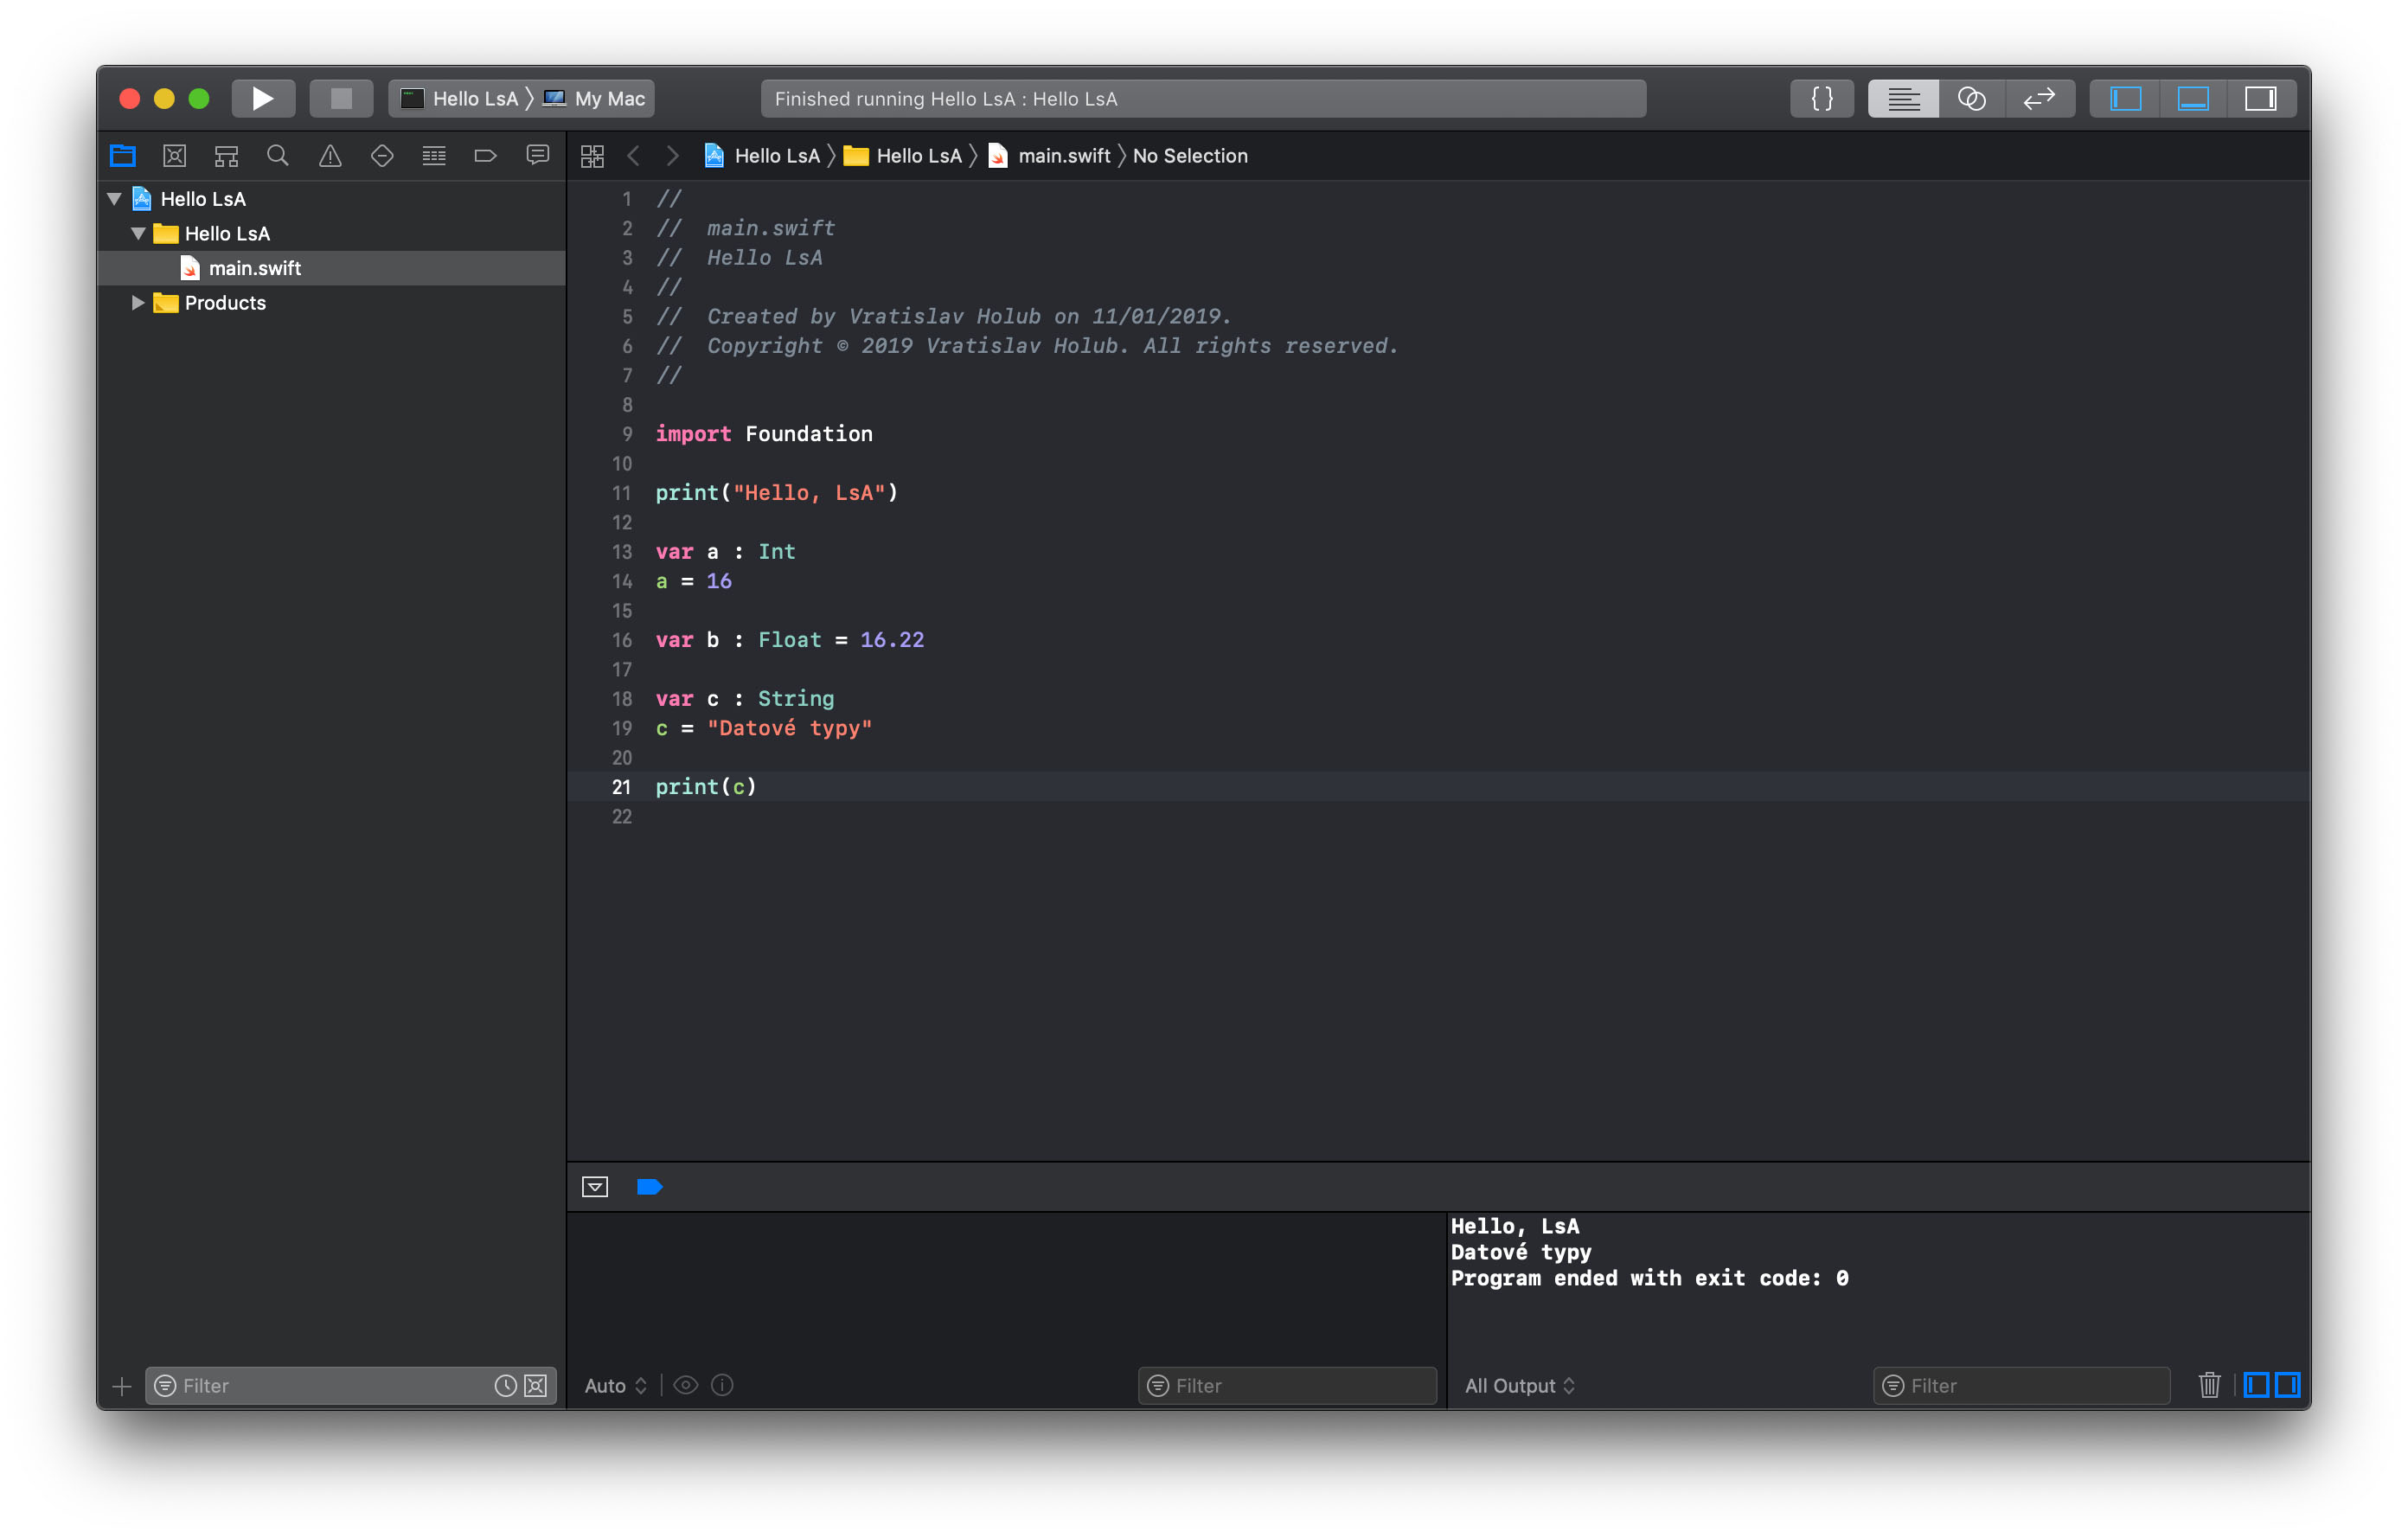Open the symbol navigator icon
The image size is (2408, 1538).
(x=226, y=156)
